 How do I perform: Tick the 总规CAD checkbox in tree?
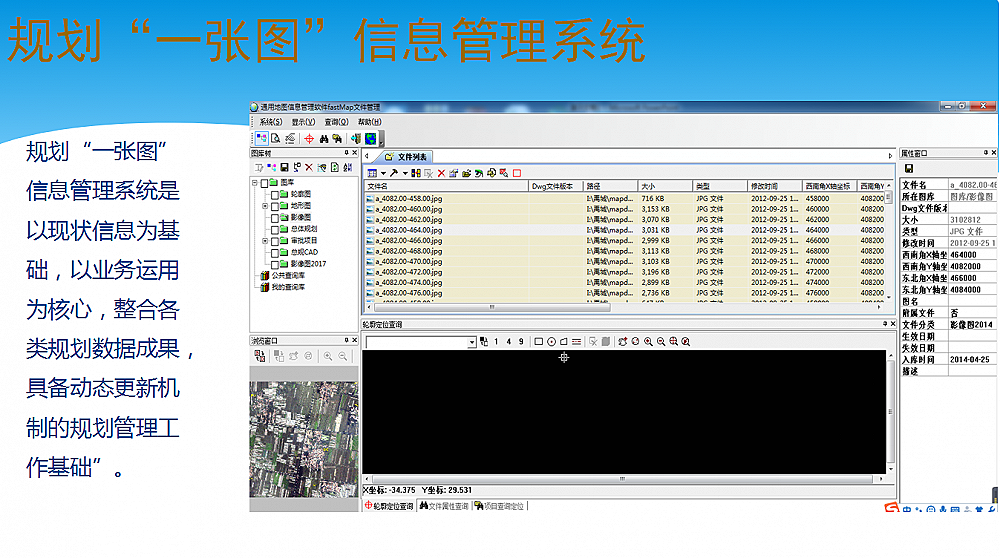click(275, 252)
